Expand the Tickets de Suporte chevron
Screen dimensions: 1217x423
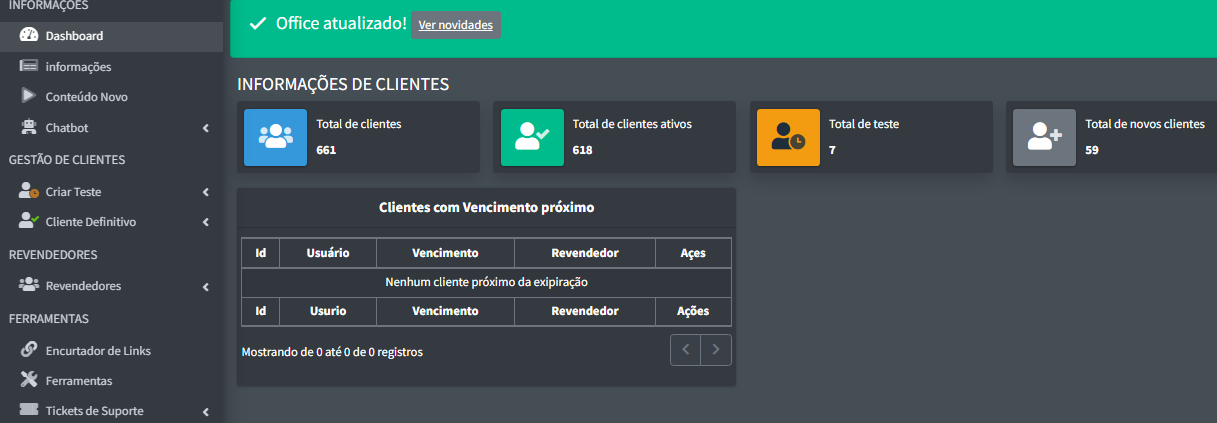point(205,411)
